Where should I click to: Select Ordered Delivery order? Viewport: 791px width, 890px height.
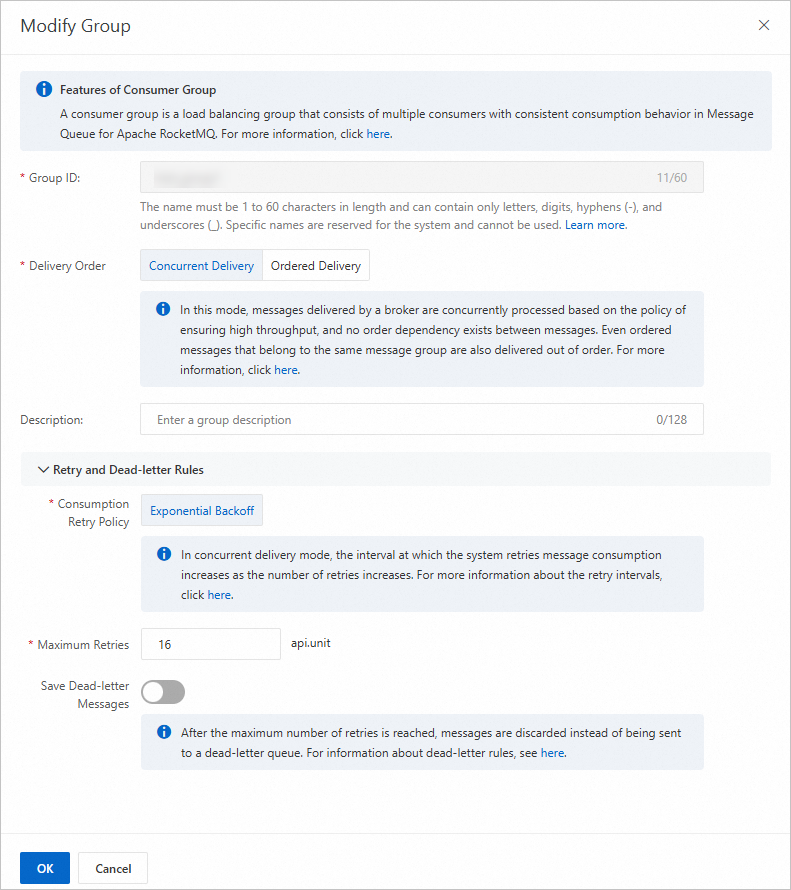pyautogui.click(x=316, y=266)
